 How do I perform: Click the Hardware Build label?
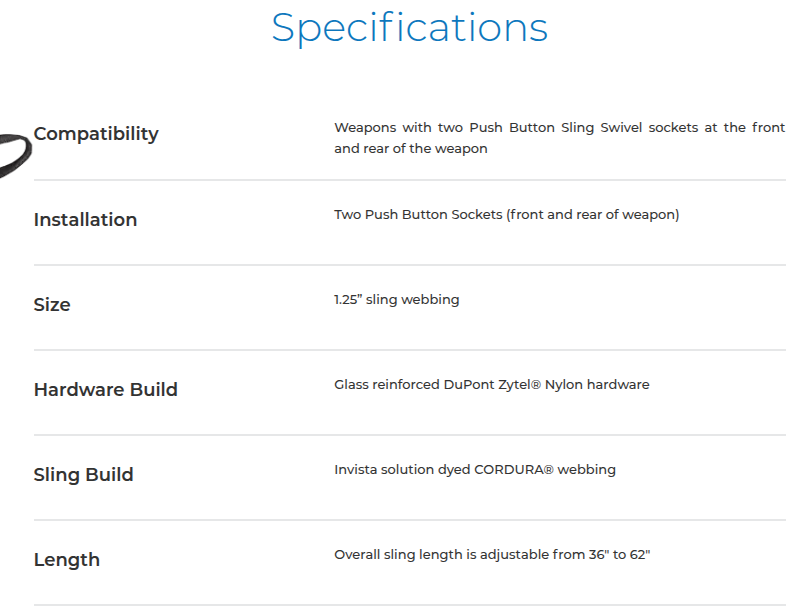pyautogui.click(x=105, y=390)
